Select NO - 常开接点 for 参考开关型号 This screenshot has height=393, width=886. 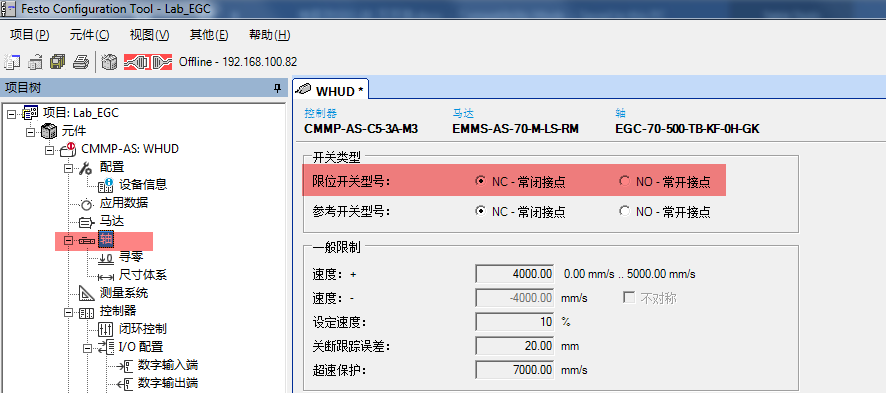coord(624,211)
